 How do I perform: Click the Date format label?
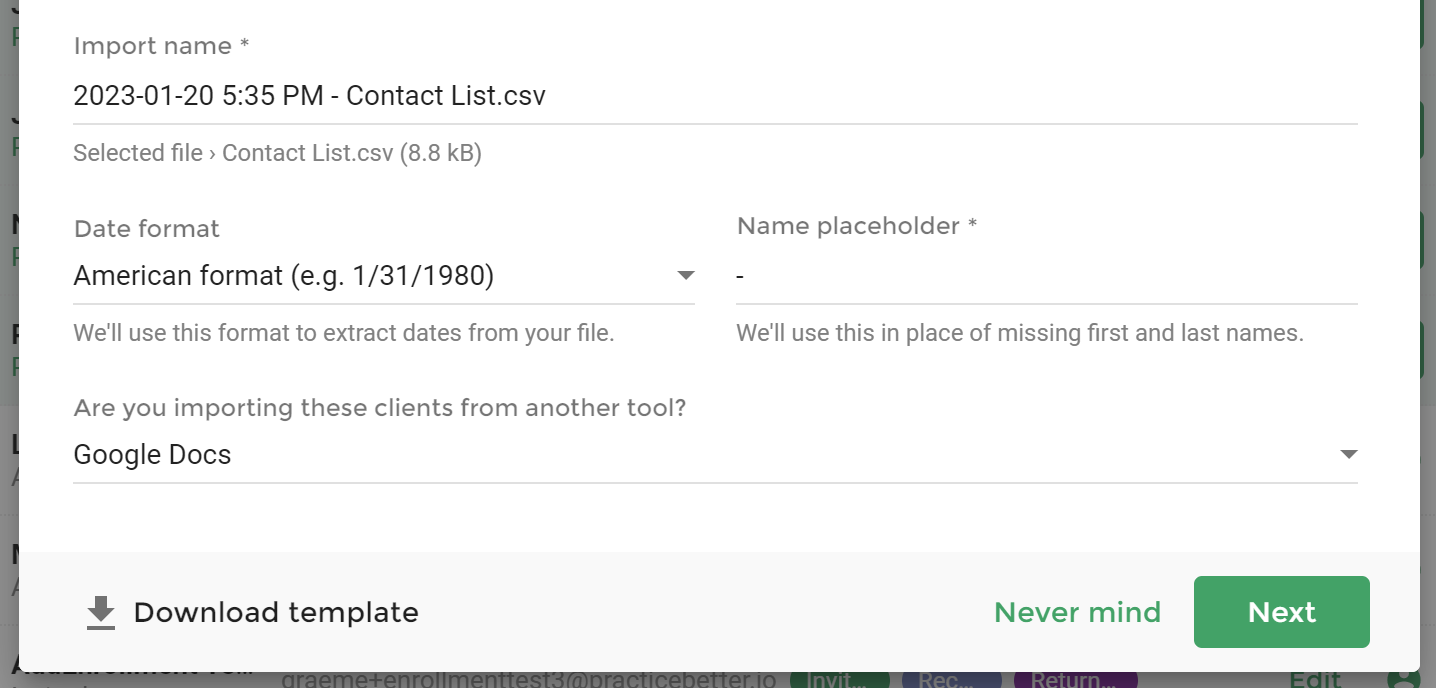[x=147, y=229]
